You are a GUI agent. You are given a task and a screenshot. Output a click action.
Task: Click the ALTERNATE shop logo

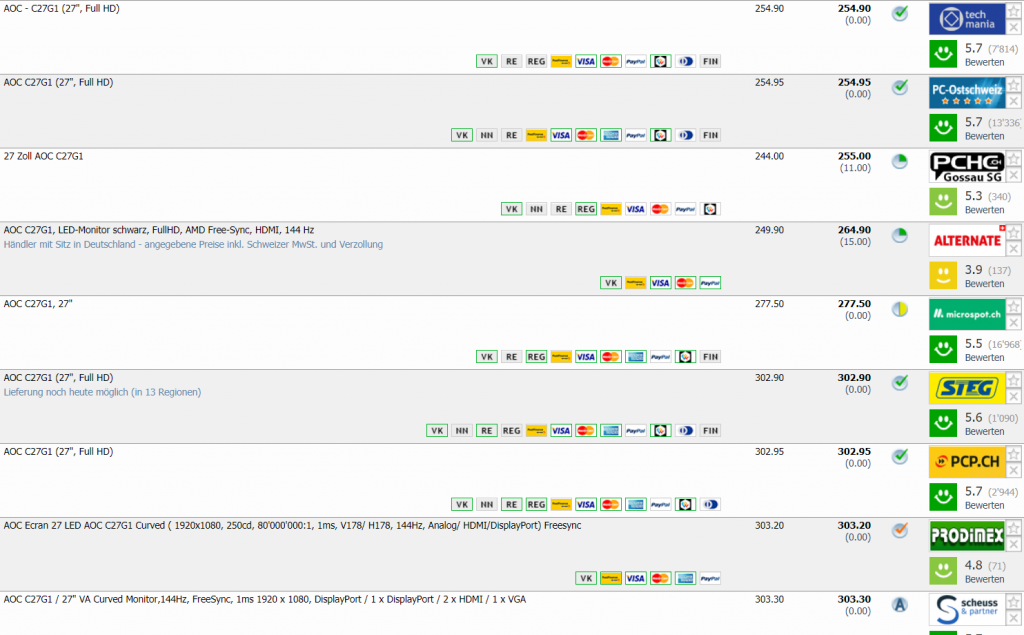coord(967,240)
